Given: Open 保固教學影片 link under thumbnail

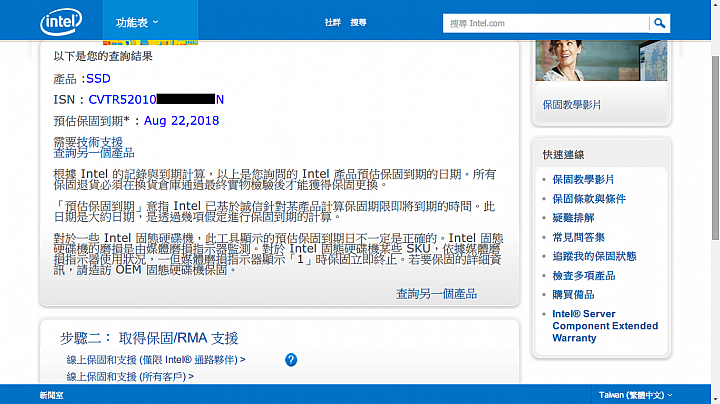Looking at the screenshot, I should click(572, 105).
